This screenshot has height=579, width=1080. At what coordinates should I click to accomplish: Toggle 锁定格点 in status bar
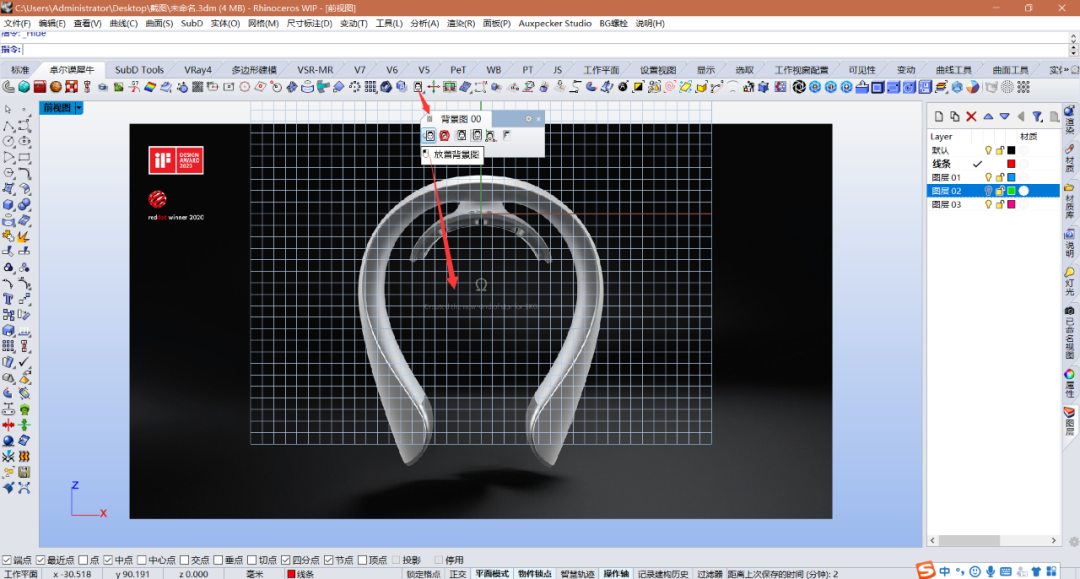[x=423, y=574]
